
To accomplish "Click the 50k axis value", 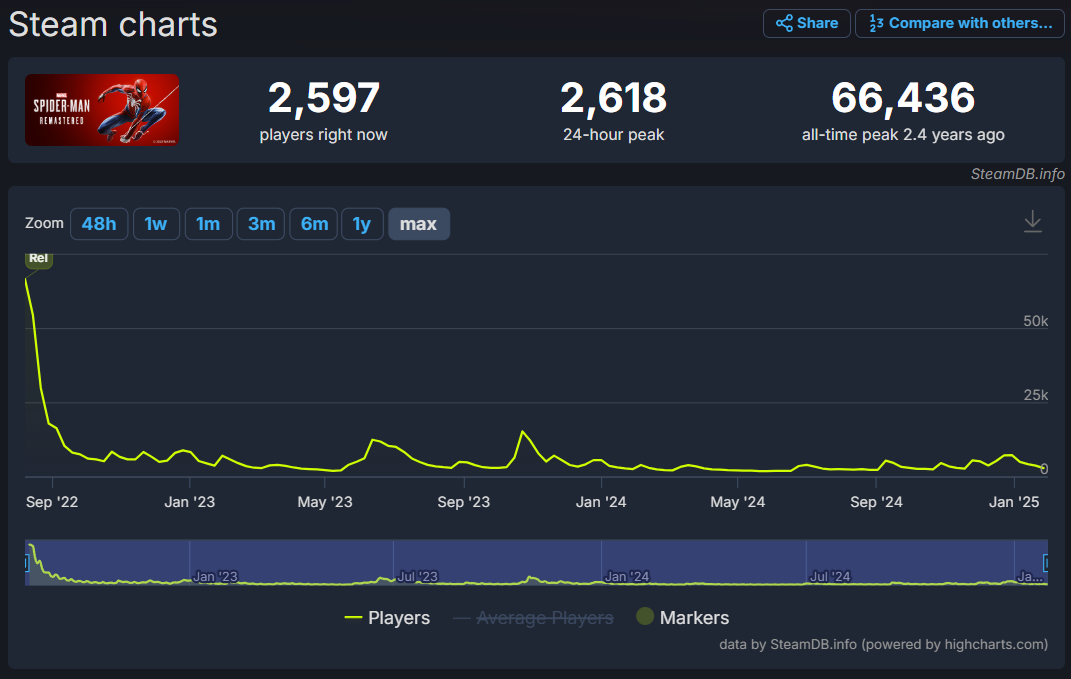I will point(1035,321).
